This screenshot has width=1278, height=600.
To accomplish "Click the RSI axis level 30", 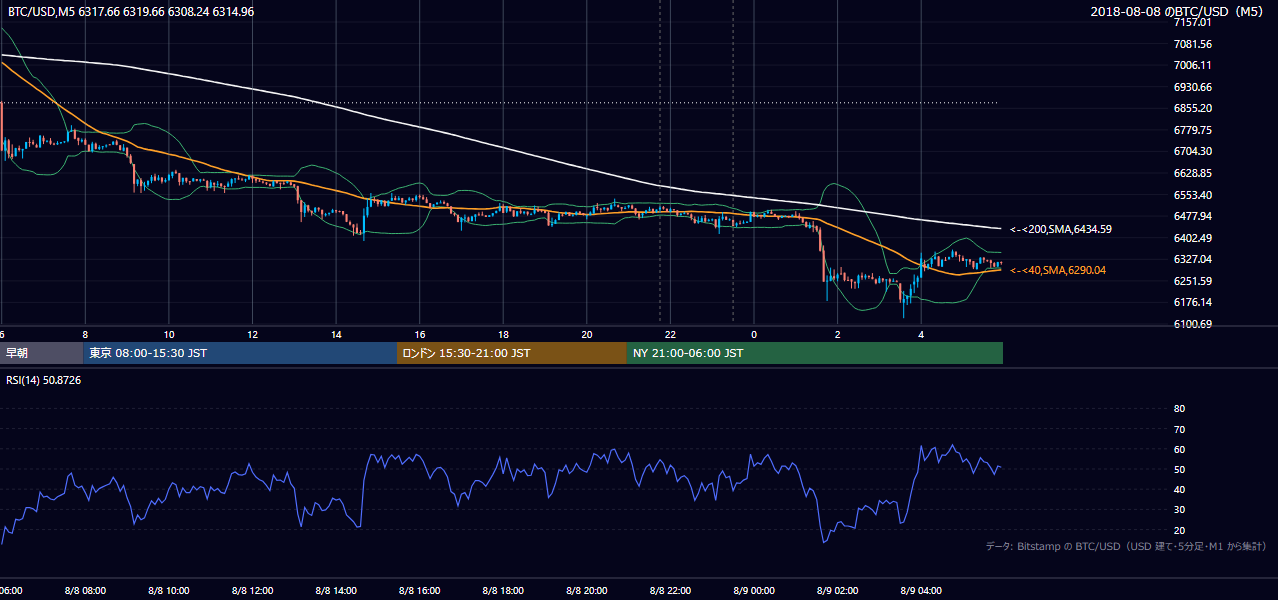I will click(x=1179, y=510).
